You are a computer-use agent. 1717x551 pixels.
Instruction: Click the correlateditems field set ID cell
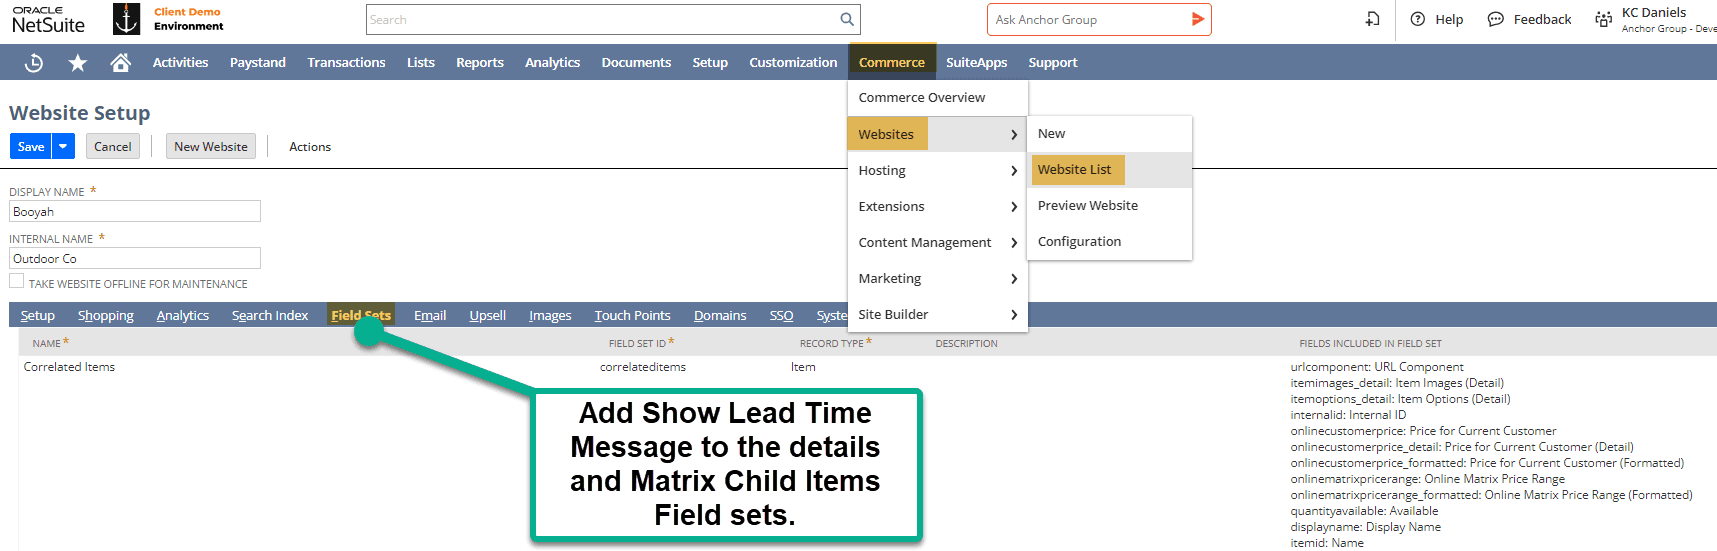click(643, 367)
